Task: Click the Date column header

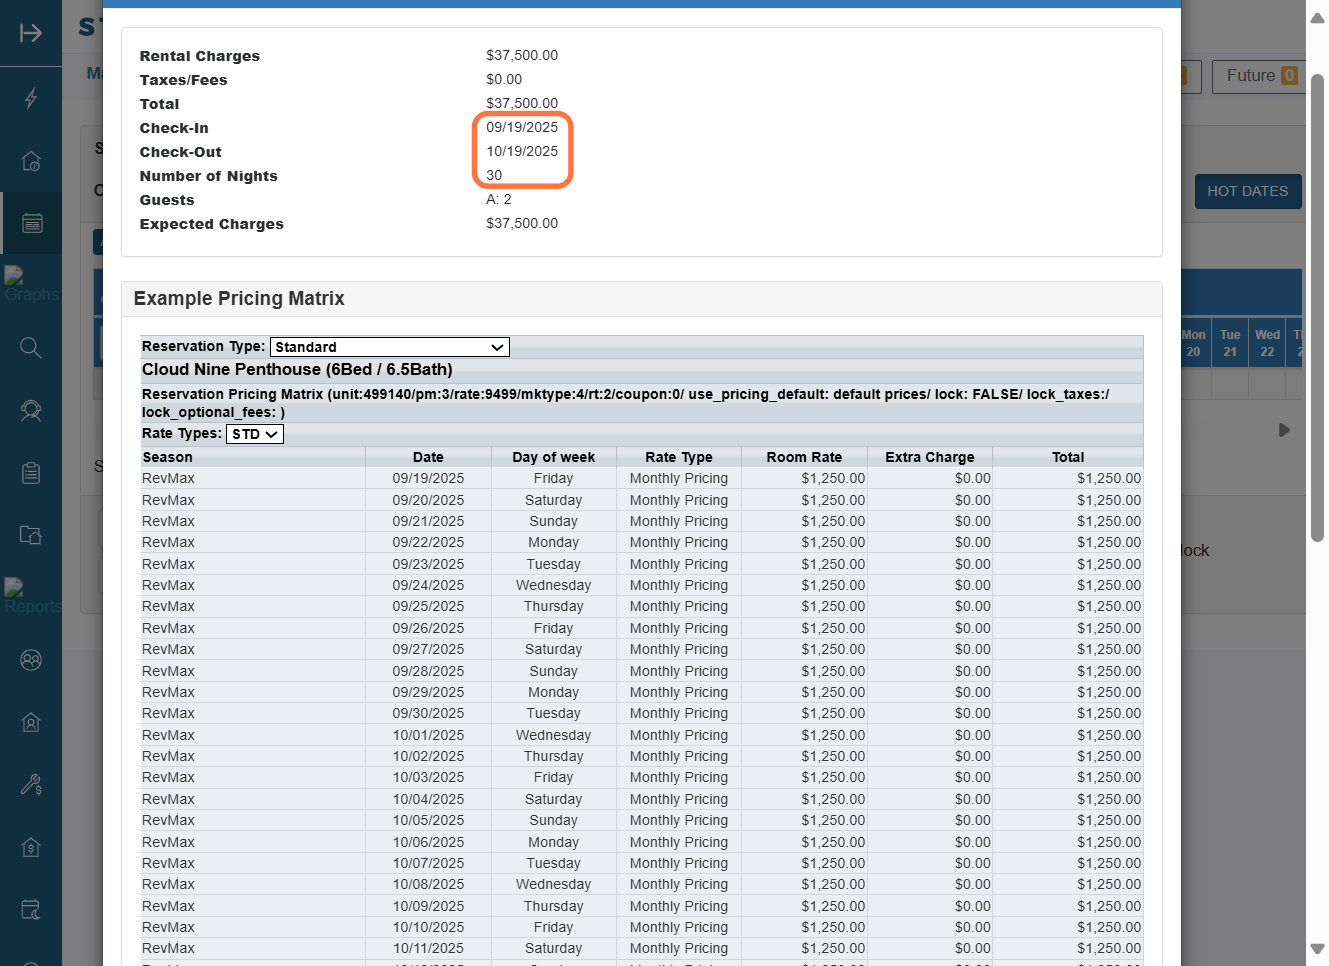Action: [428, 457]
